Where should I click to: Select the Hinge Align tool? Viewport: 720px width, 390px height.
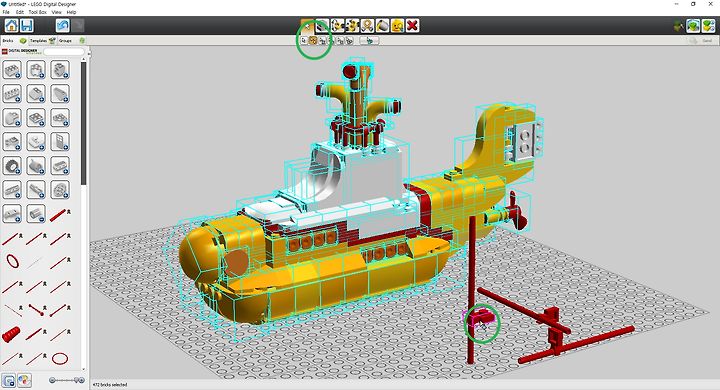(352, 25)
